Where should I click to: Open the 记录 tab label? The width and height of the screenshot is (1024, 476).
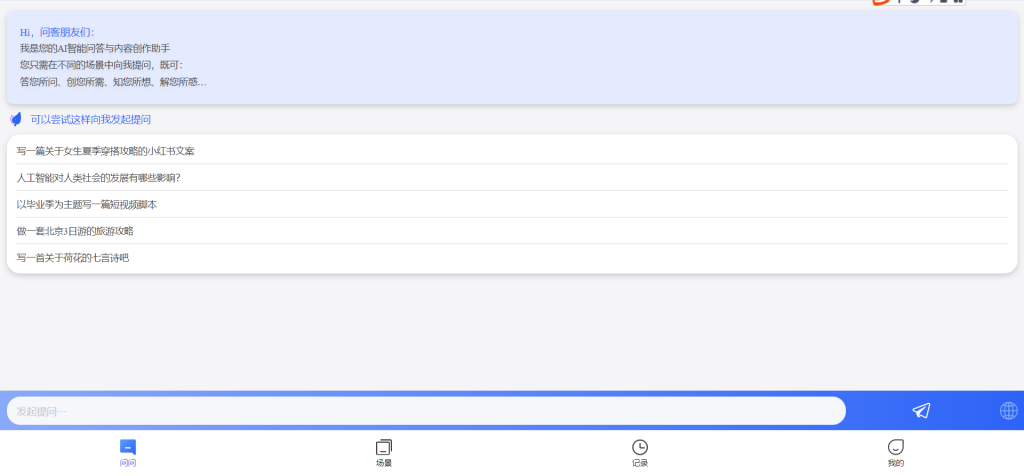pos(640,464)
